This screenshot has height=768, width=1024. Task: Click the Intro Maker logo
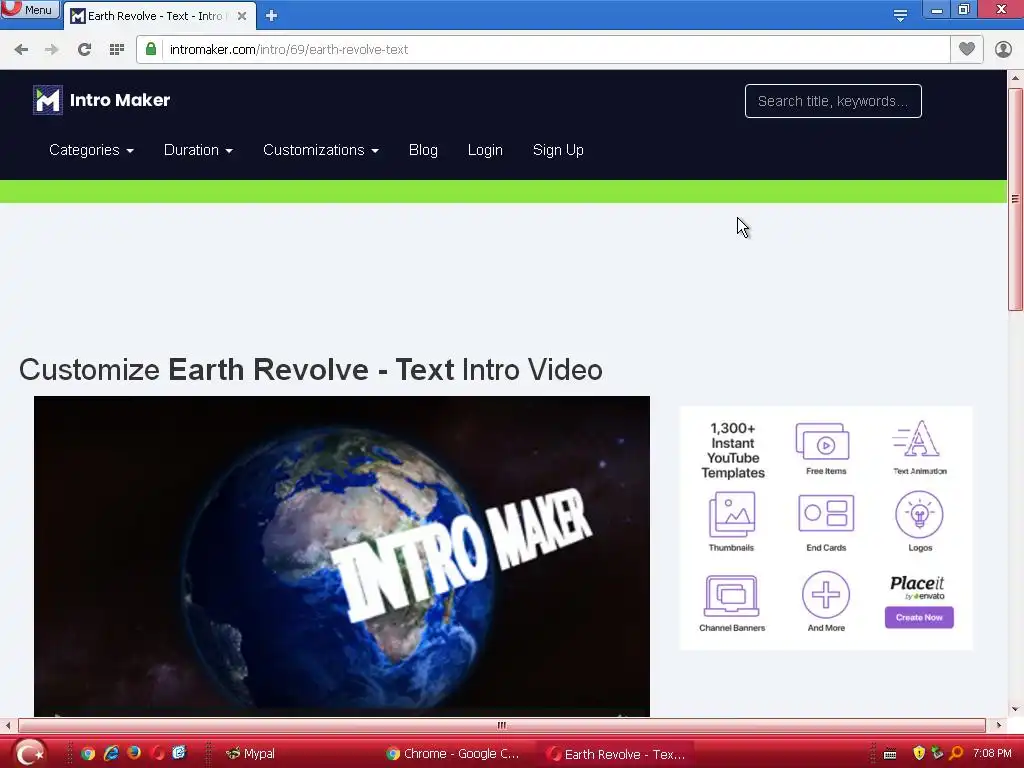(48, 100)
